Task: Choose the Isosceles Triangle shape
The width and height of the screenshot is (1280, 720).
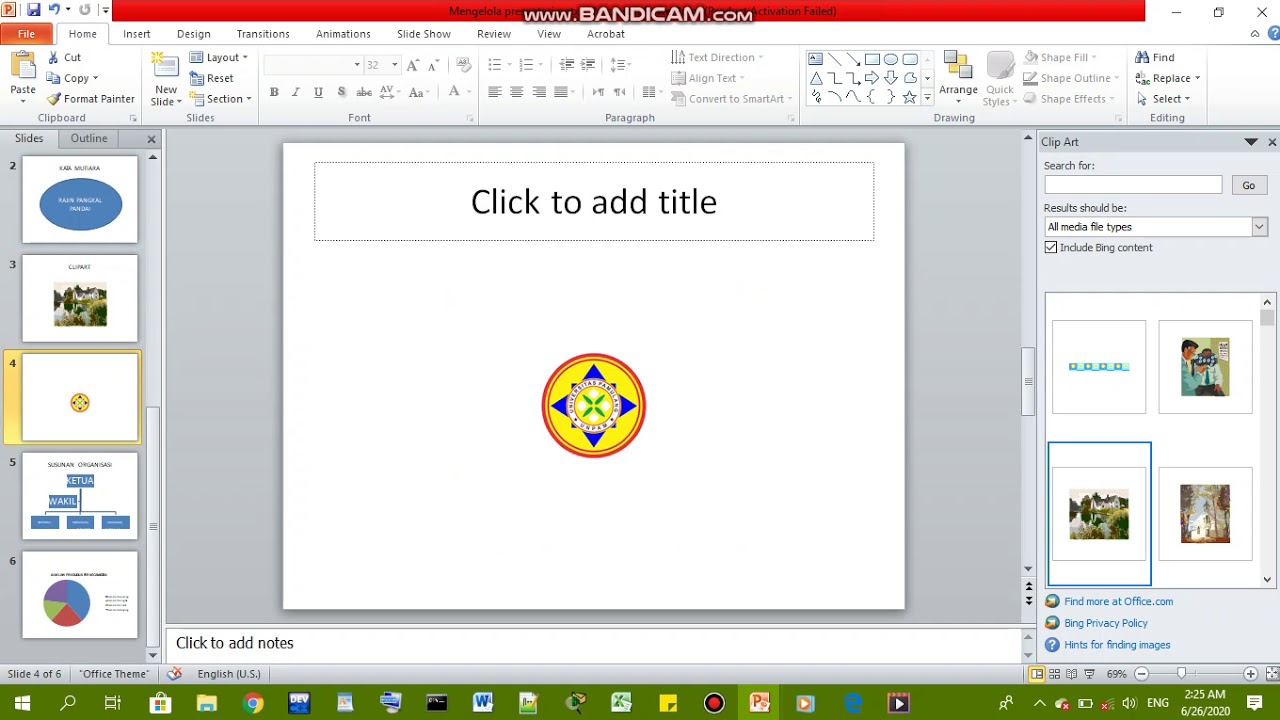Action: (816, 78)
